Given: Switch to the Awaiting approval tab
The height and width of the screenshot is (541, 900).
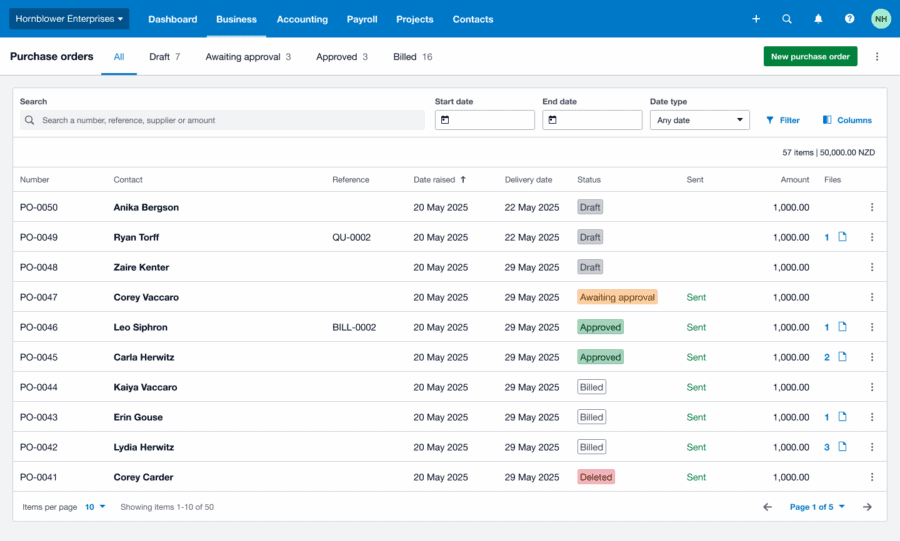Looking at the screenshot, I should click(x=248, y=57).
